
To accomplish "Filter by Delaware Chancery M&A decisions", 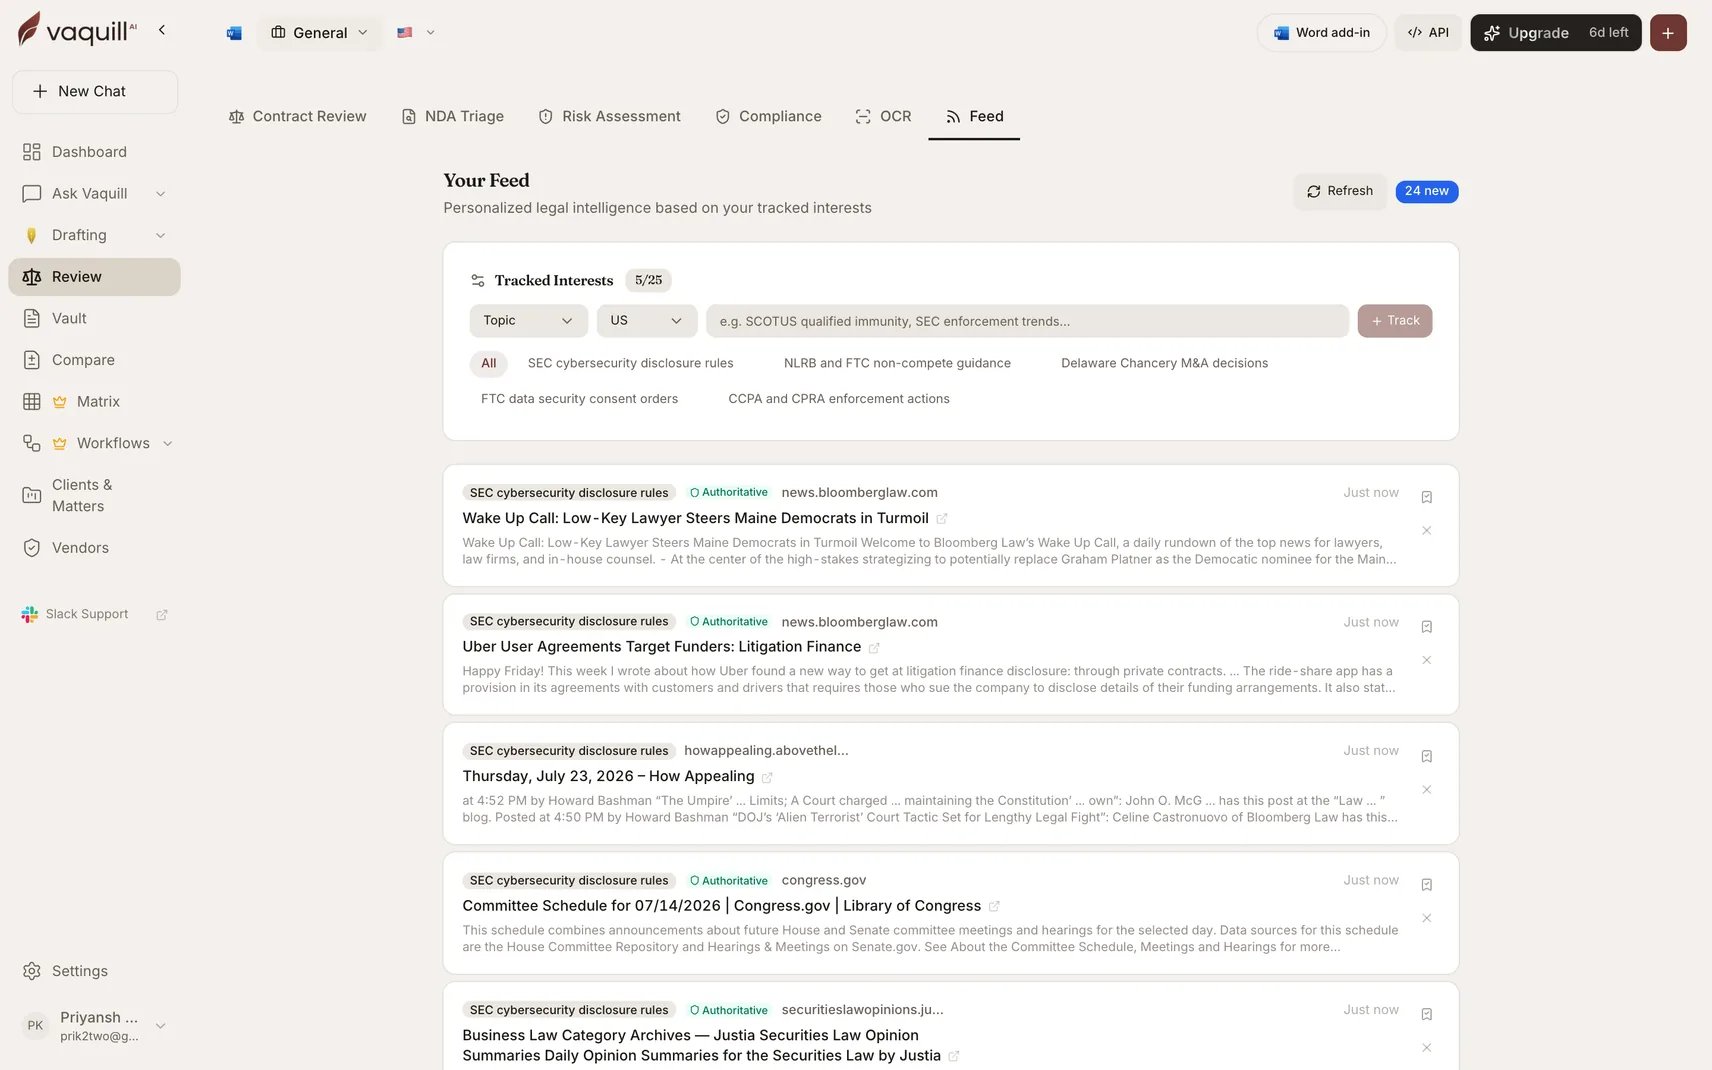I will click(1164, 363).
